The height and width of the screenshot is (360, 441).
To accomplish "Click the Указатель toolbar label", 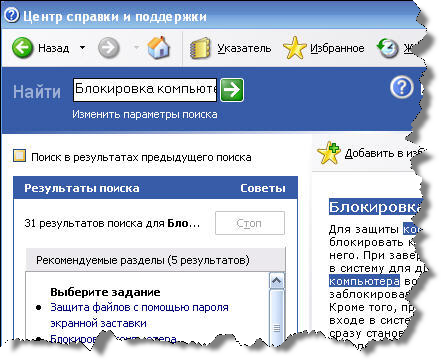I will [x=244, y=48].
